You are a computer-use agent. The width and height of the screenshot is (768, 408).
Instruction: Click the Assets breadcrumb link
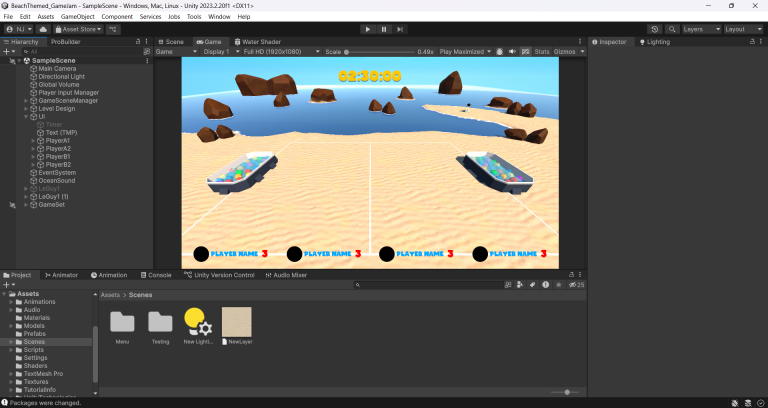point(110,295)
